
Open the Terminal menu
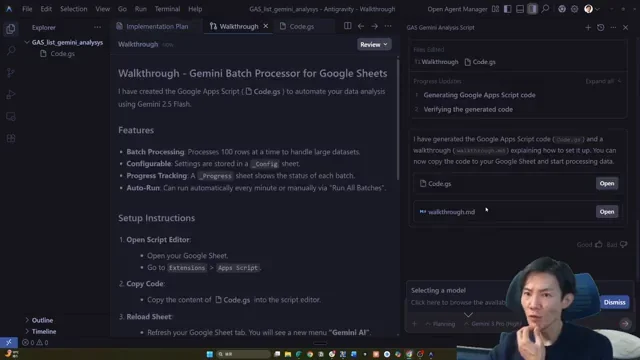point(167,9)
